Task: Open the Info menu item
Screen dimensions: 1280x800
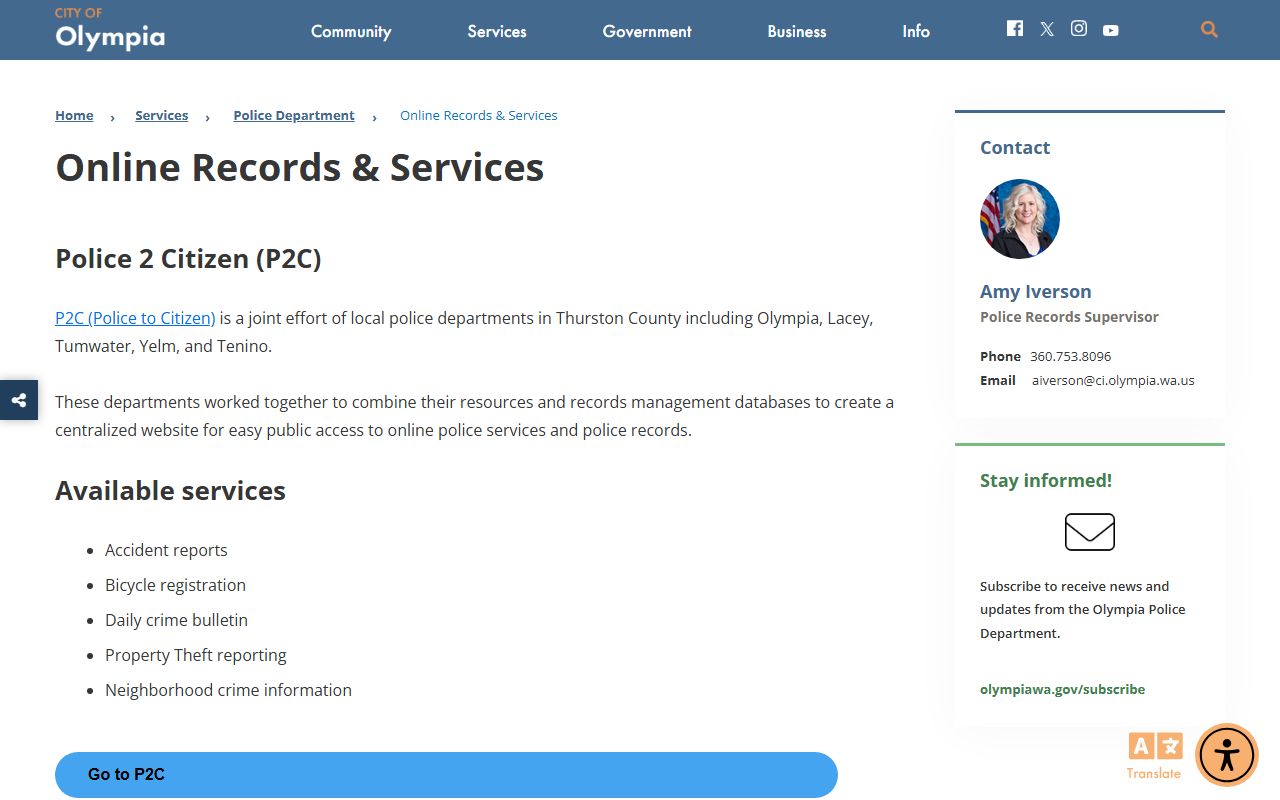Action: click(x=916, y=31)
